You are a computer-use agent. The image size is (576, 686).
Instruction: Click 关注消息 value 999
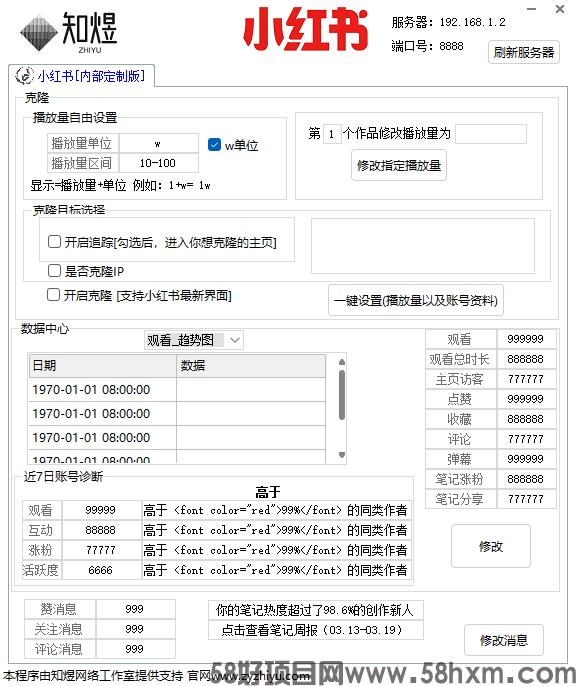coord(135,629)
